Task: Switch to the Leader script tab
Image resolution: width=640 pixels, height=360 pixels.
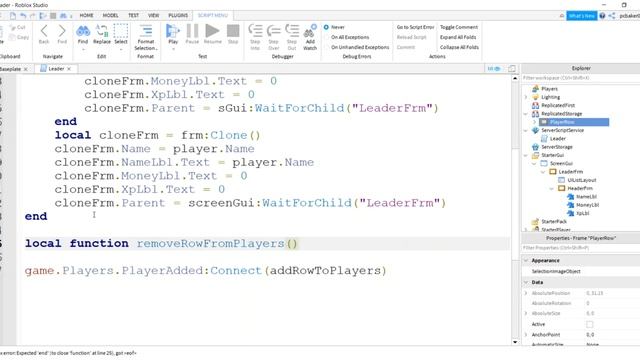Action: (56, 69)
